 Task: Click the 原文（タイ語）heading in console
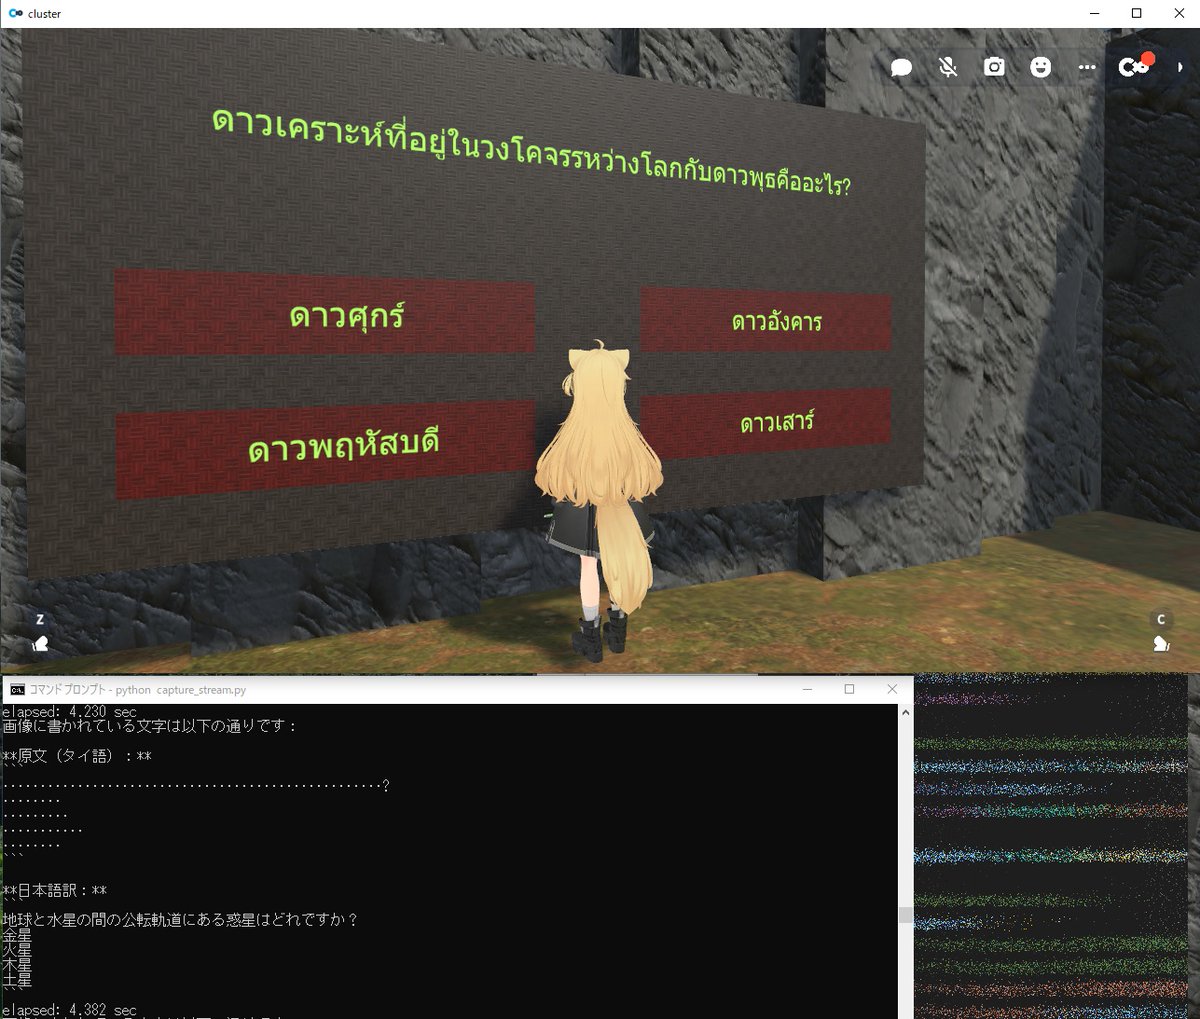(76, 756)
